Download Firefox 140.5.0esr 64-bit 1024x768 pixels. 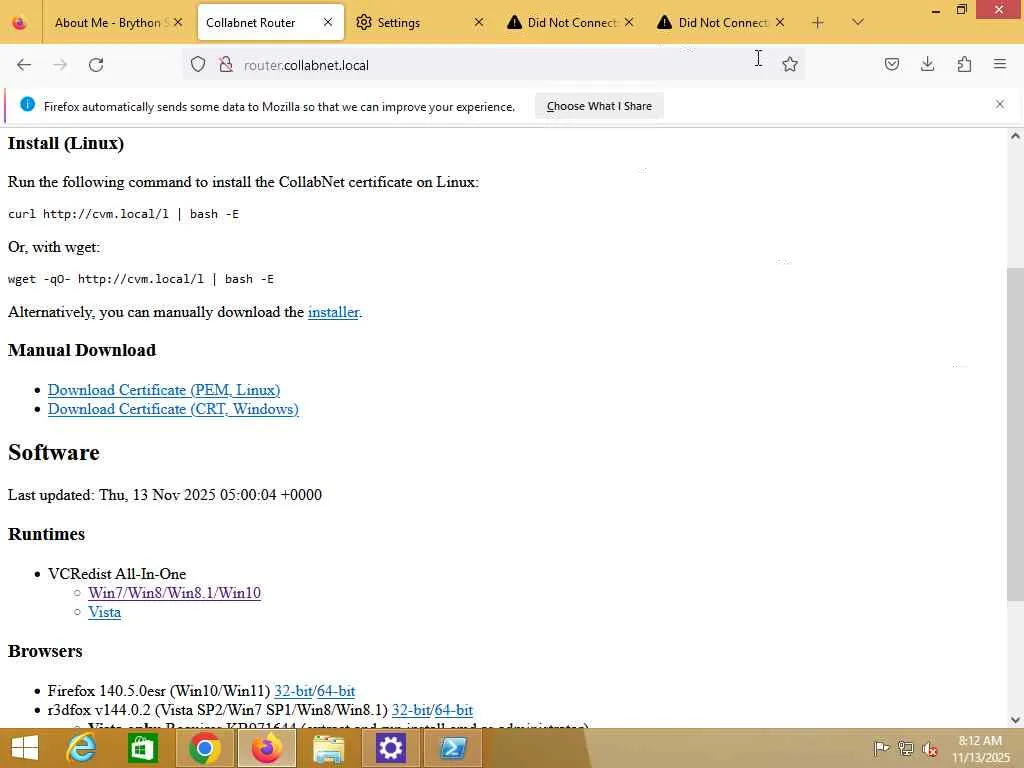coord(336,691)
